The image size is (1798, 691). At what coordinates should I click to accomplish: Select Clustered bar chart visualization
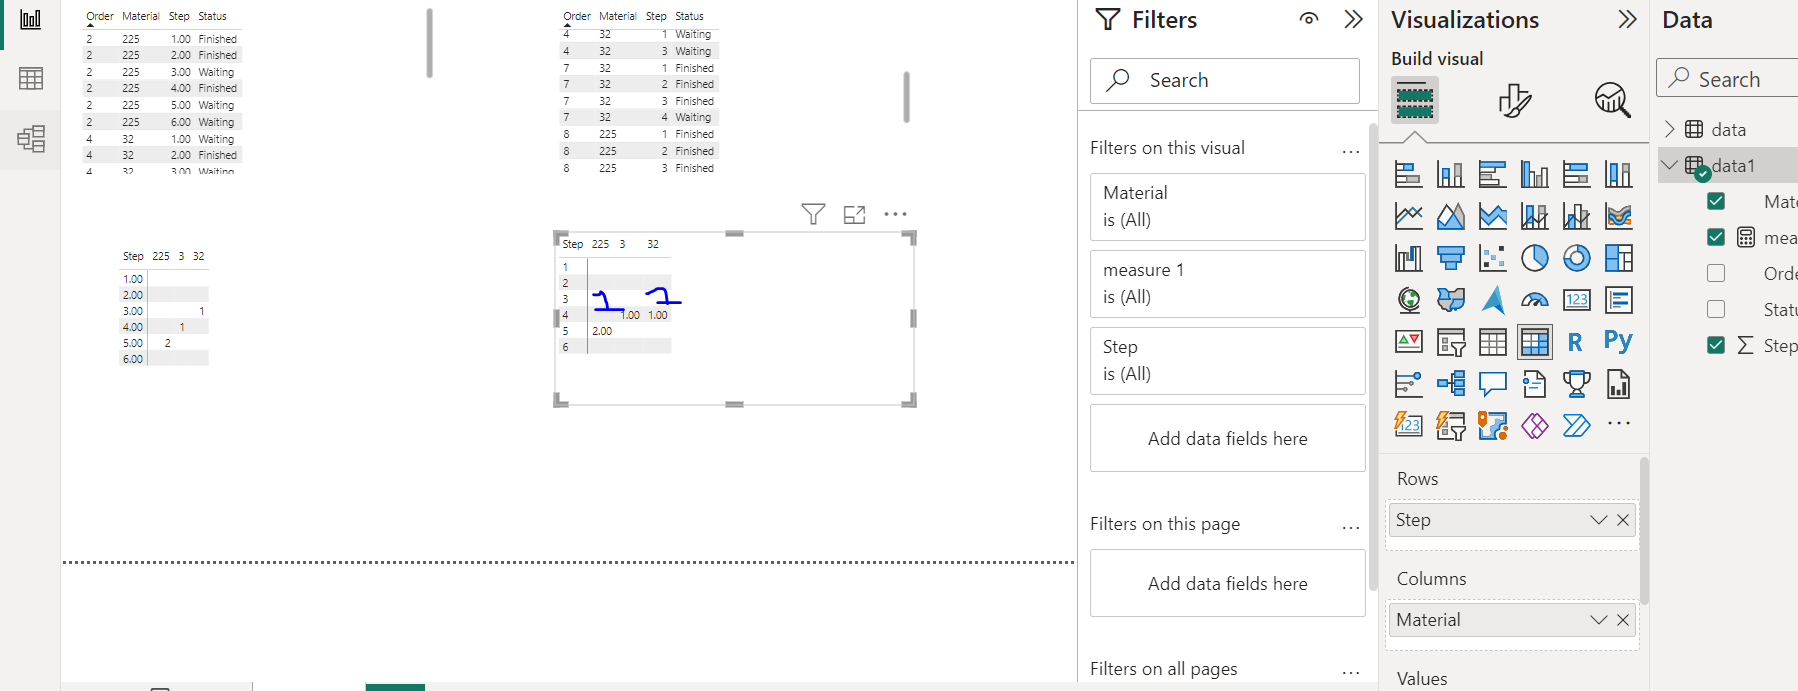[1492, 174]
